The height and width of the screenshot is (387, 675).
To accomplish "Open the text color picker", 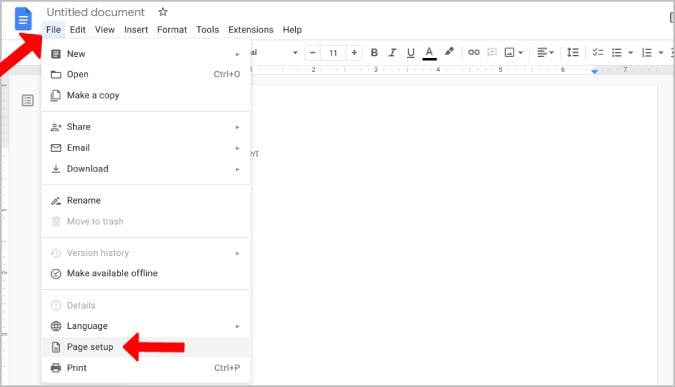I will [429, 53].
